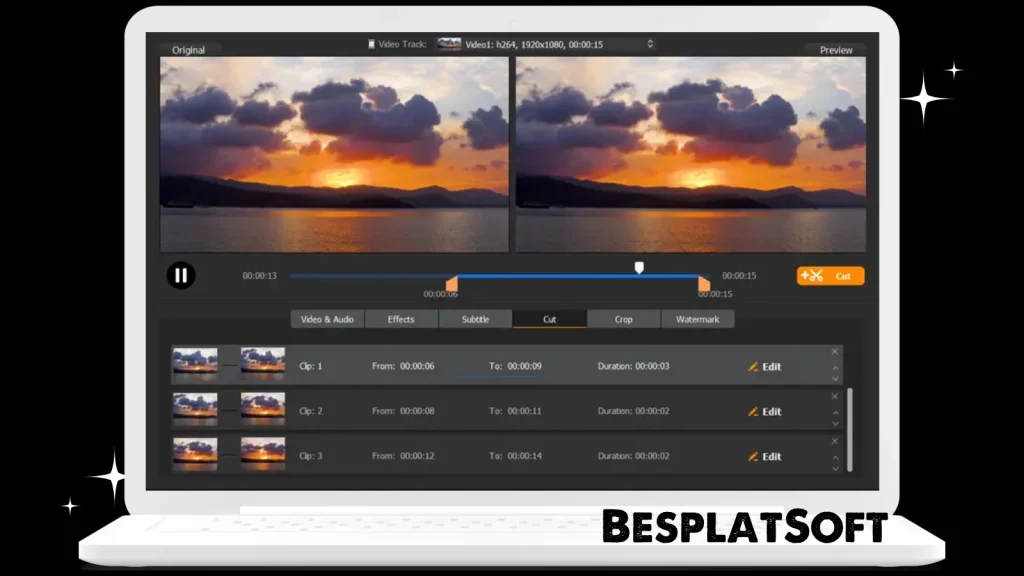Click the film icon beside Video Track label
1024x576 pixels.
tap(370, 44)
